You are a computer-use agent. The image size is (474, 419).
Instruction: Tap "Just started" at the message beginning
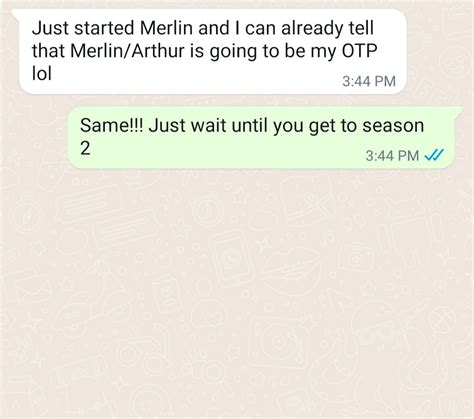(83, 28)
